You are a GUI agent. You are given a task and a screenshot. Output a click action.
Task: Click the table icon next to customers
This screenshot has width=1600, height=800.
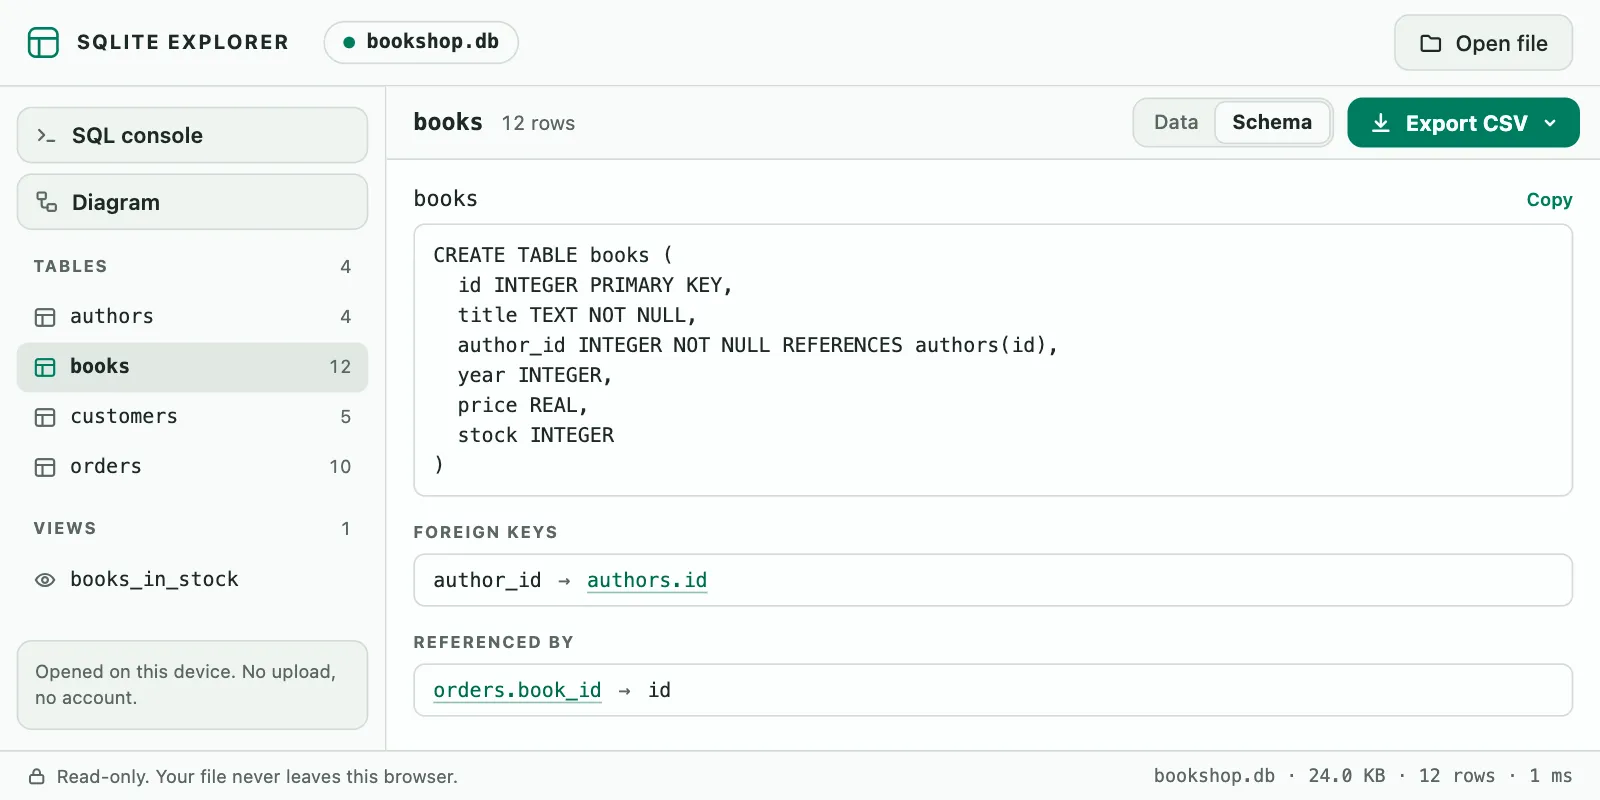click(x=45, y=417)
